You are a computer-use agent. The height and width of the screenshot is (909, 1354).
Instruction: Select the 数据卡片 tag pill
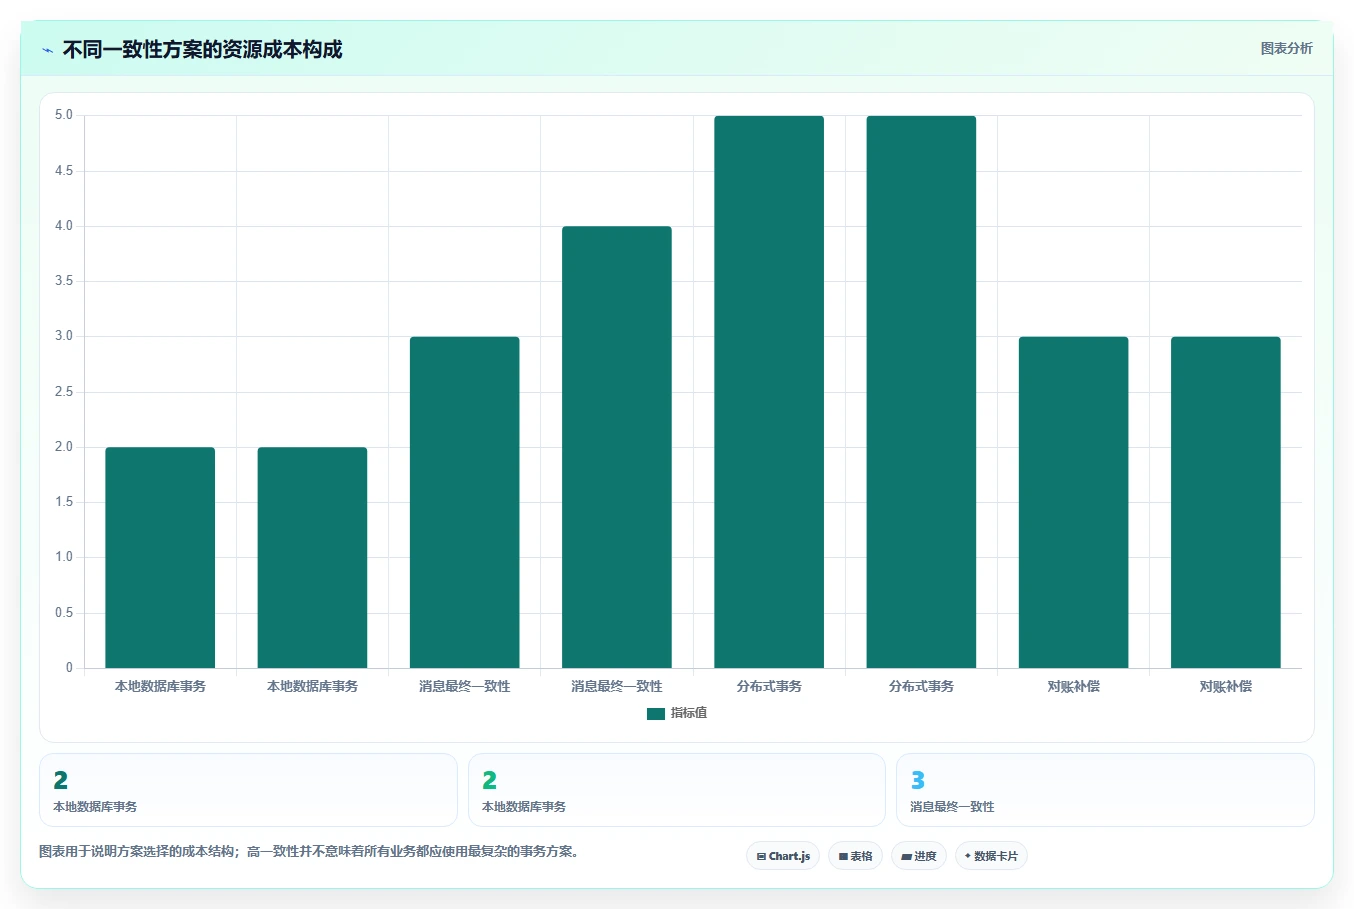pos(991,856)
